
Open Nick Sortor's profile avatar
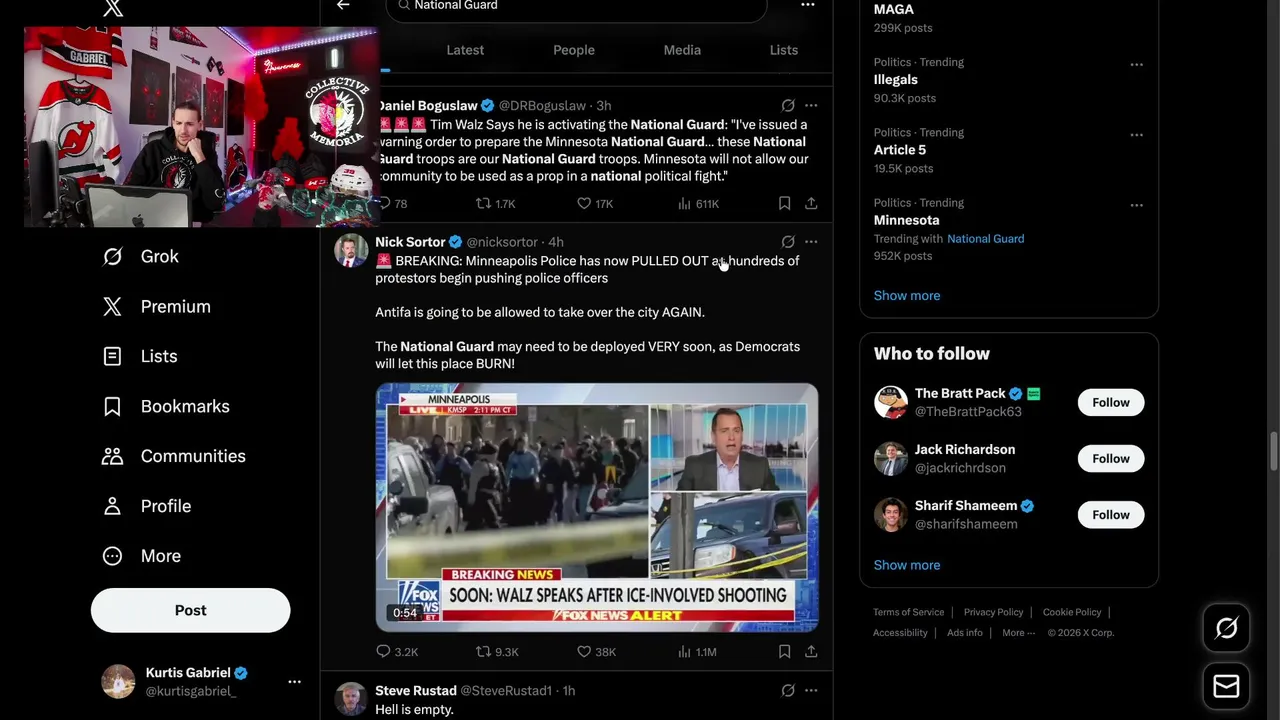click(351, 251)
